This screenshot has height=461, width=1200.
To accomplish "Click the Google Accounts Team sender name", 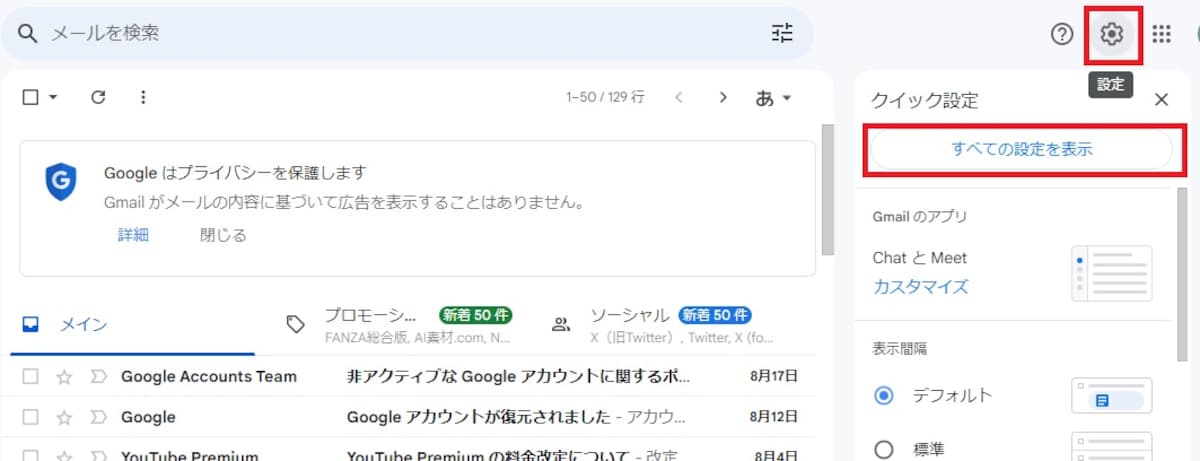I will [209, 377].
